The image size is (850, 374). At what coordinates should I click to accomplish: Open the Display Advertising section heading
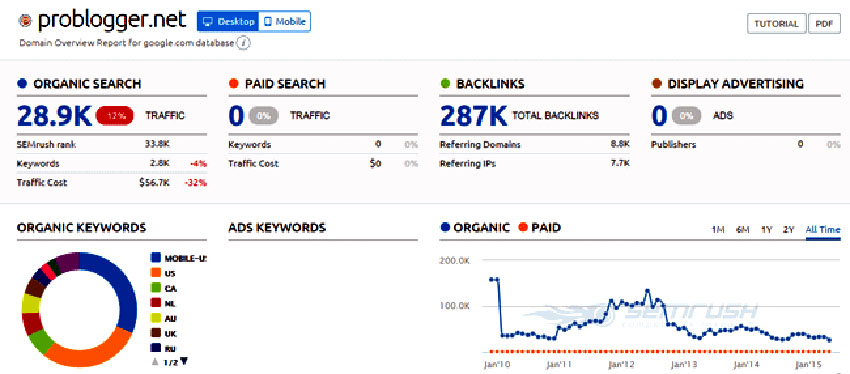pyautogui.click(x=736, y=84)
